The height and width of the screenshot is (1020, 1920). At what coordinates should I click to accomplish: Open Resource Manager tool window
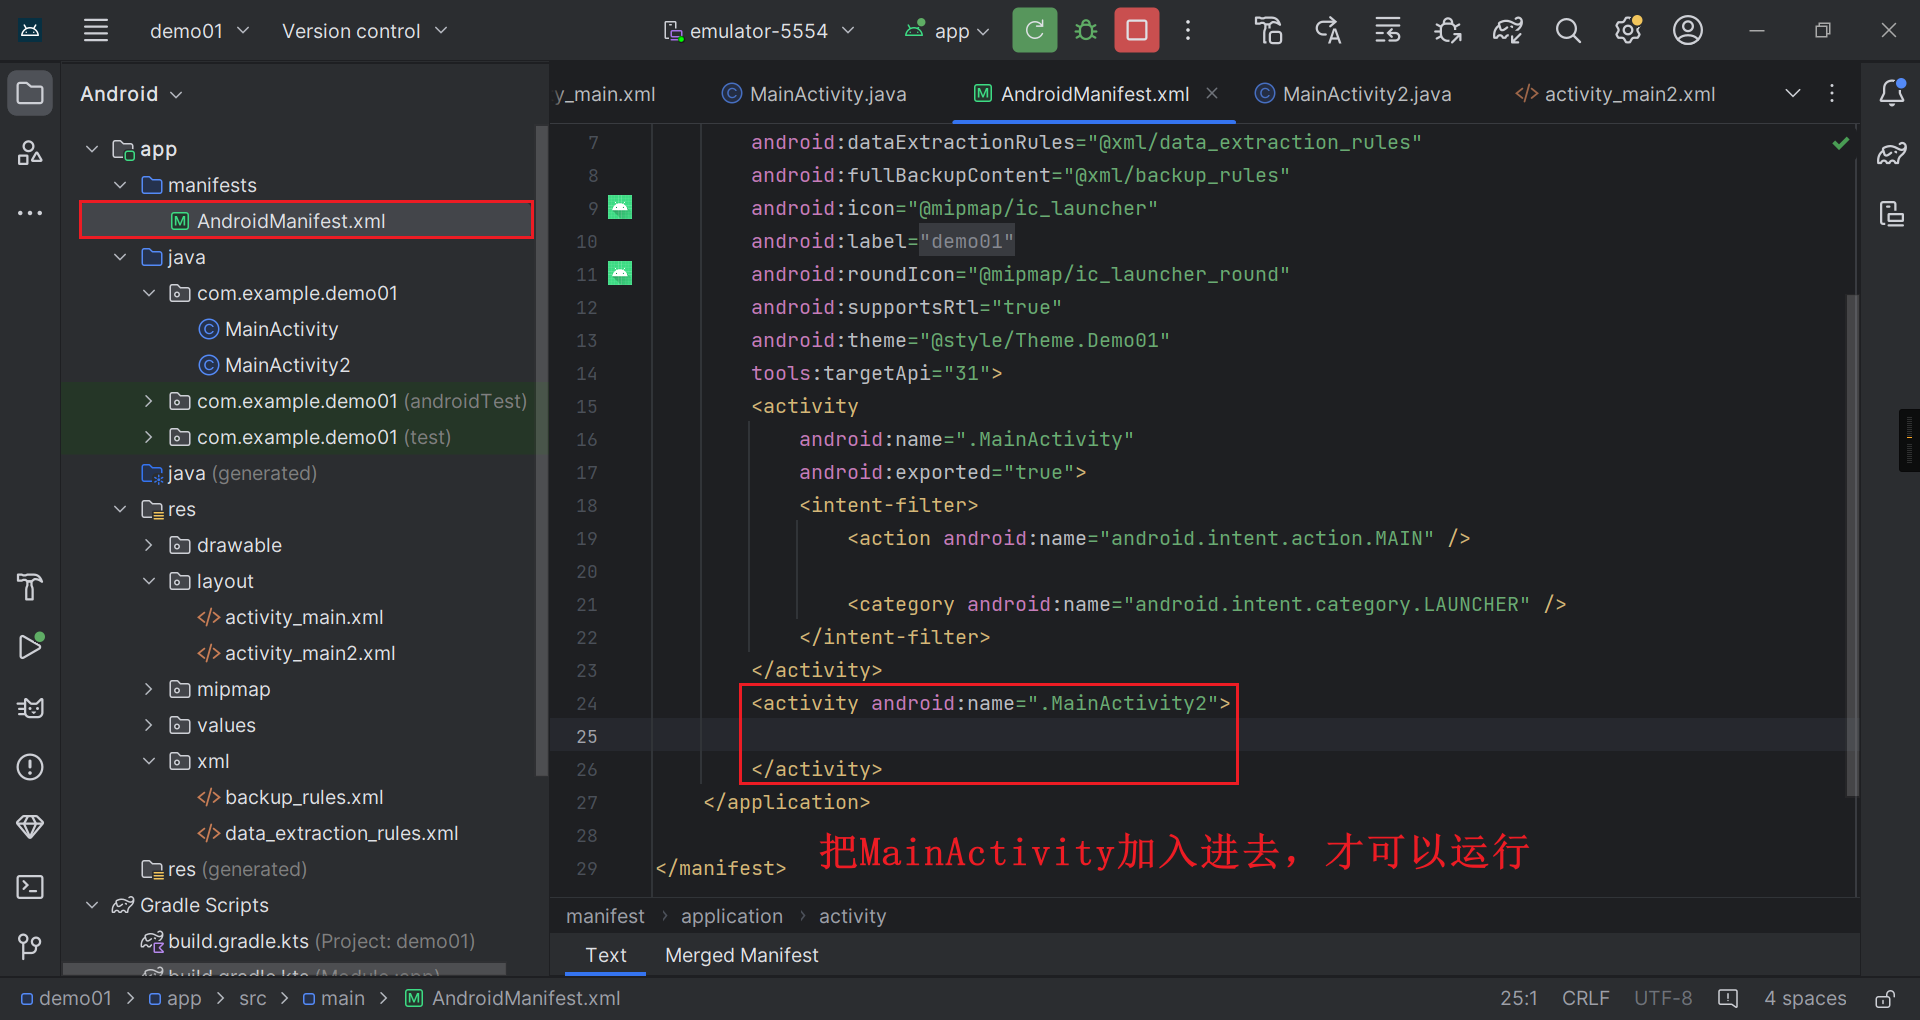pos(30,153)
